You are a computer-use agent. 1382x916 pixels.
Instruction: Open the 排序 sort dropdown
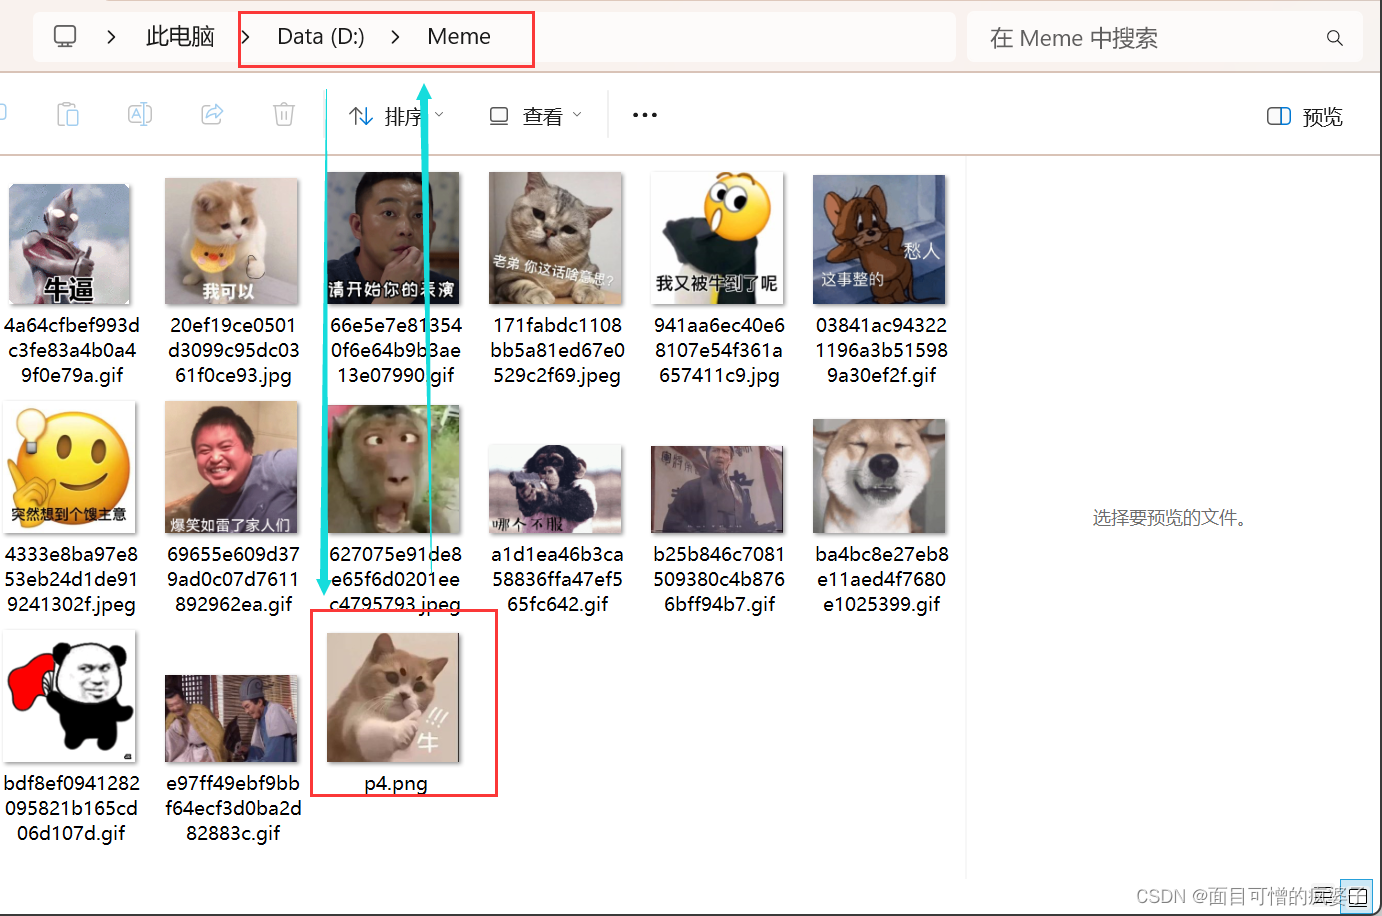tap(396, 117)
